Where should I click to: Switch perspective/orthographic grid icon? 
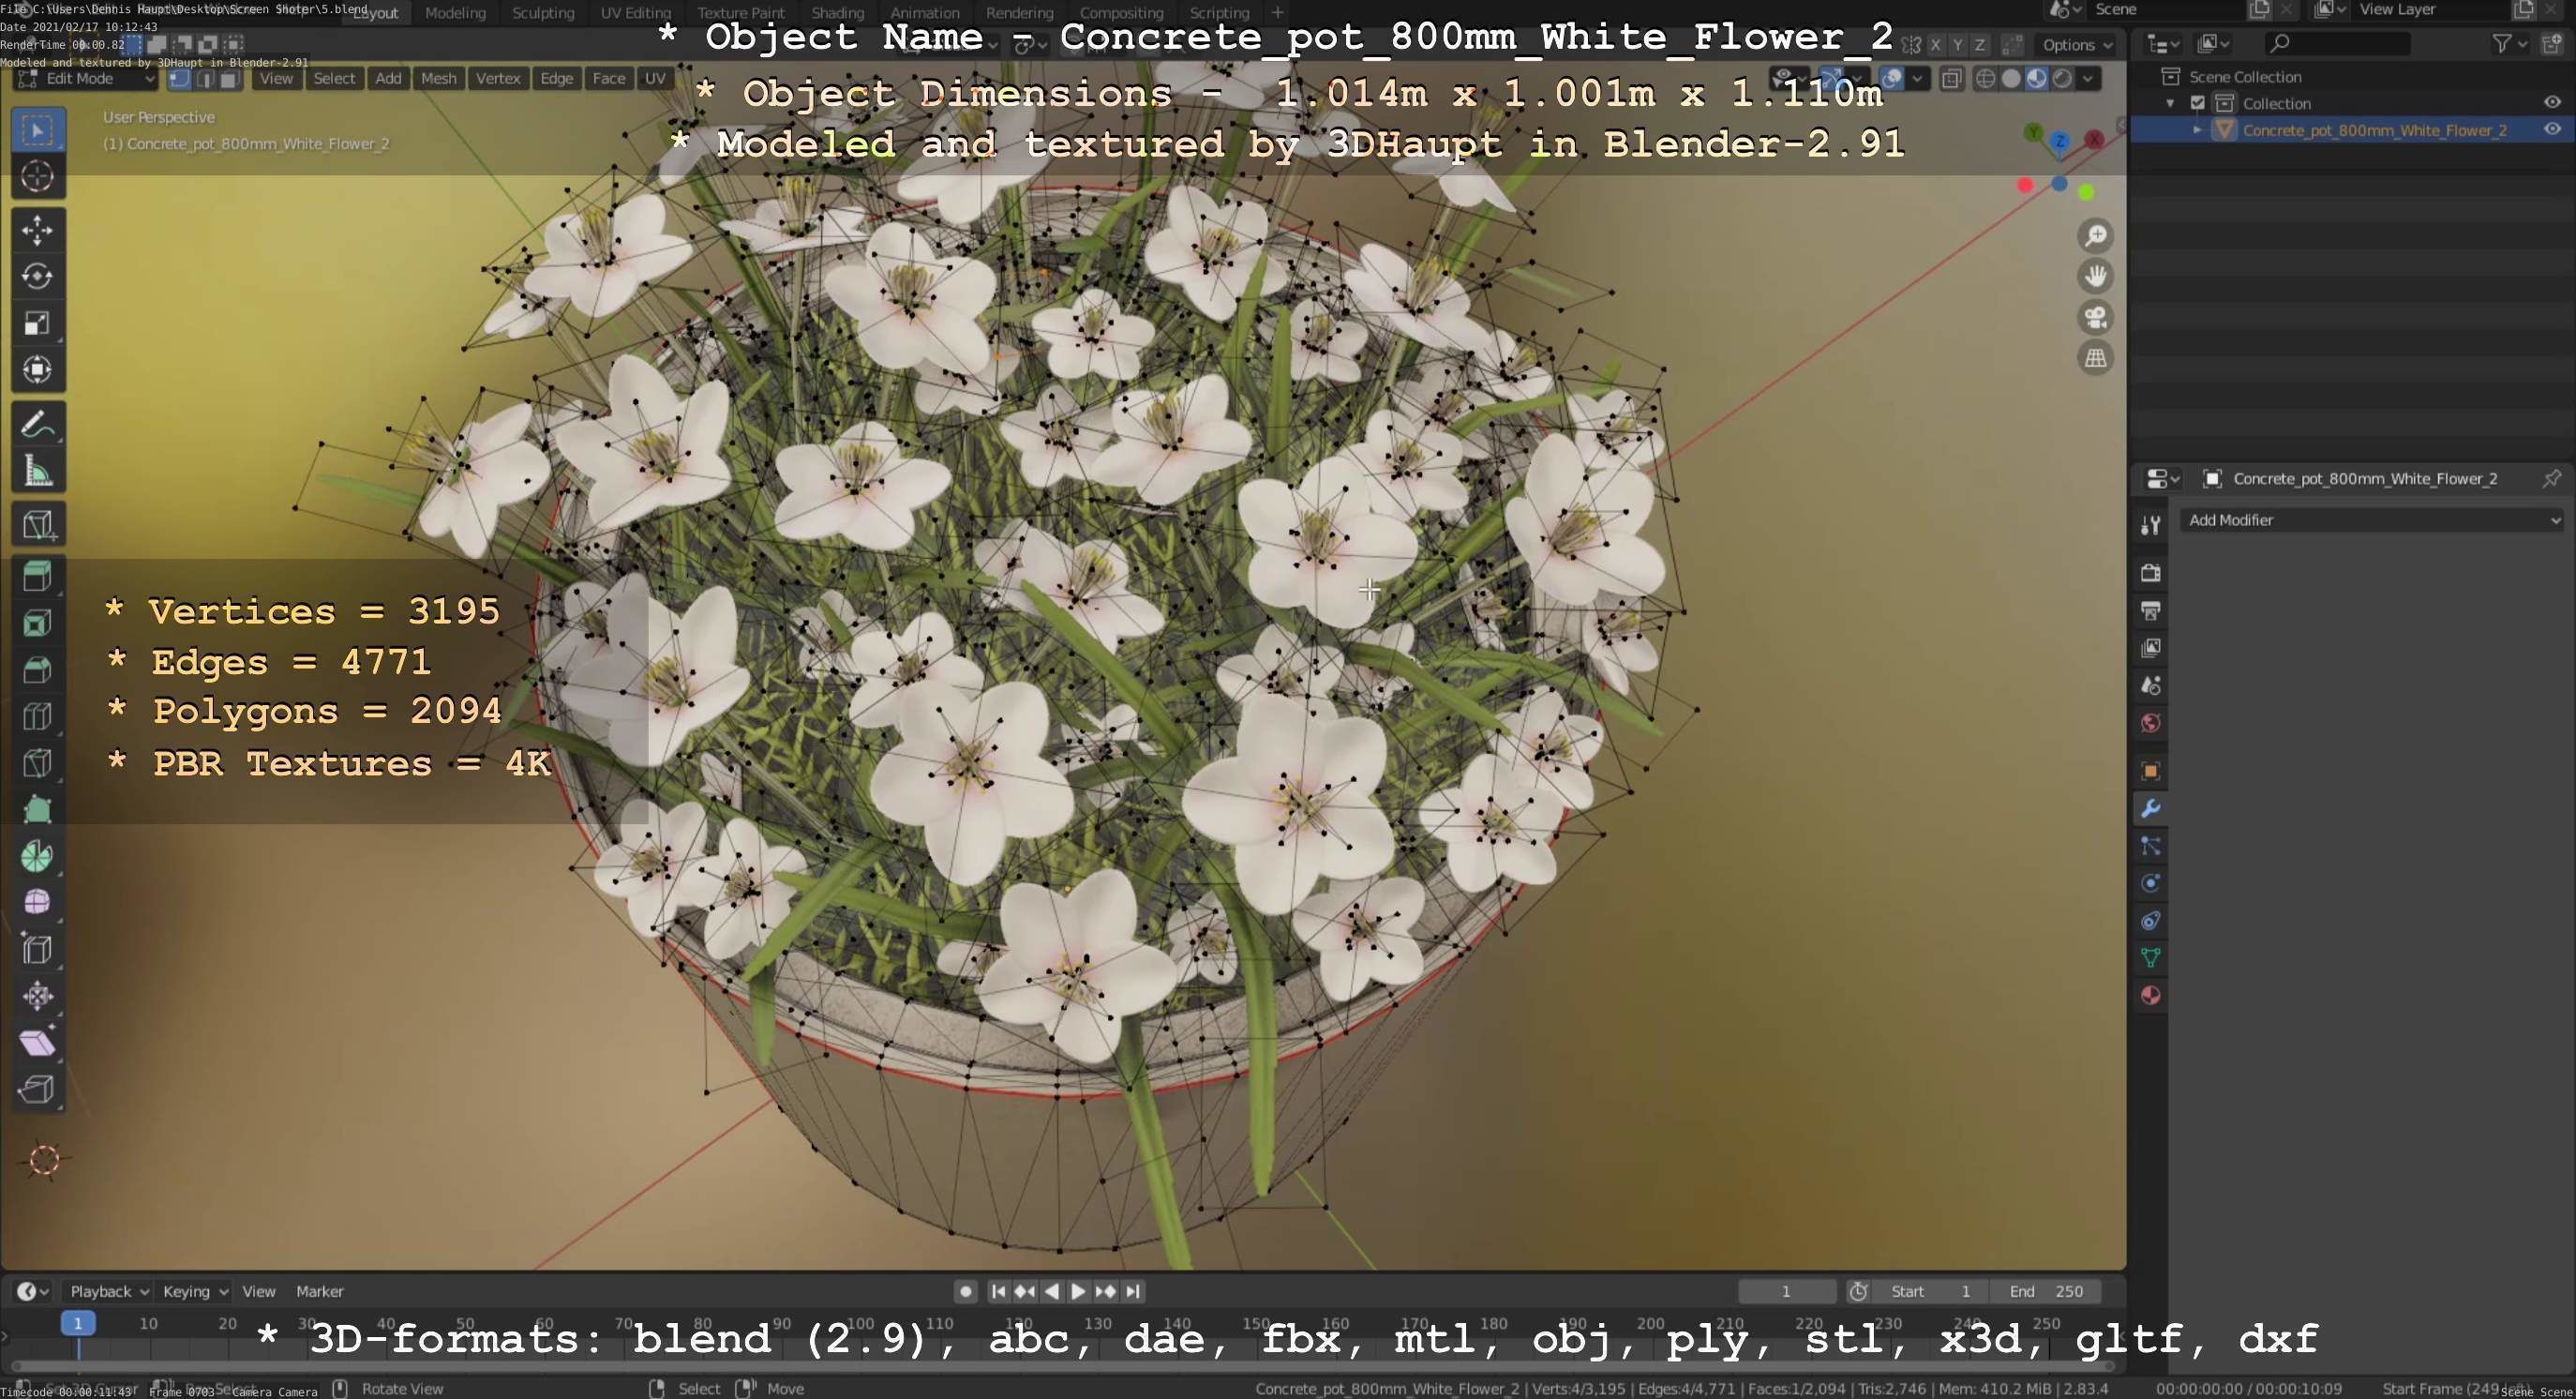coord(2096,358)
